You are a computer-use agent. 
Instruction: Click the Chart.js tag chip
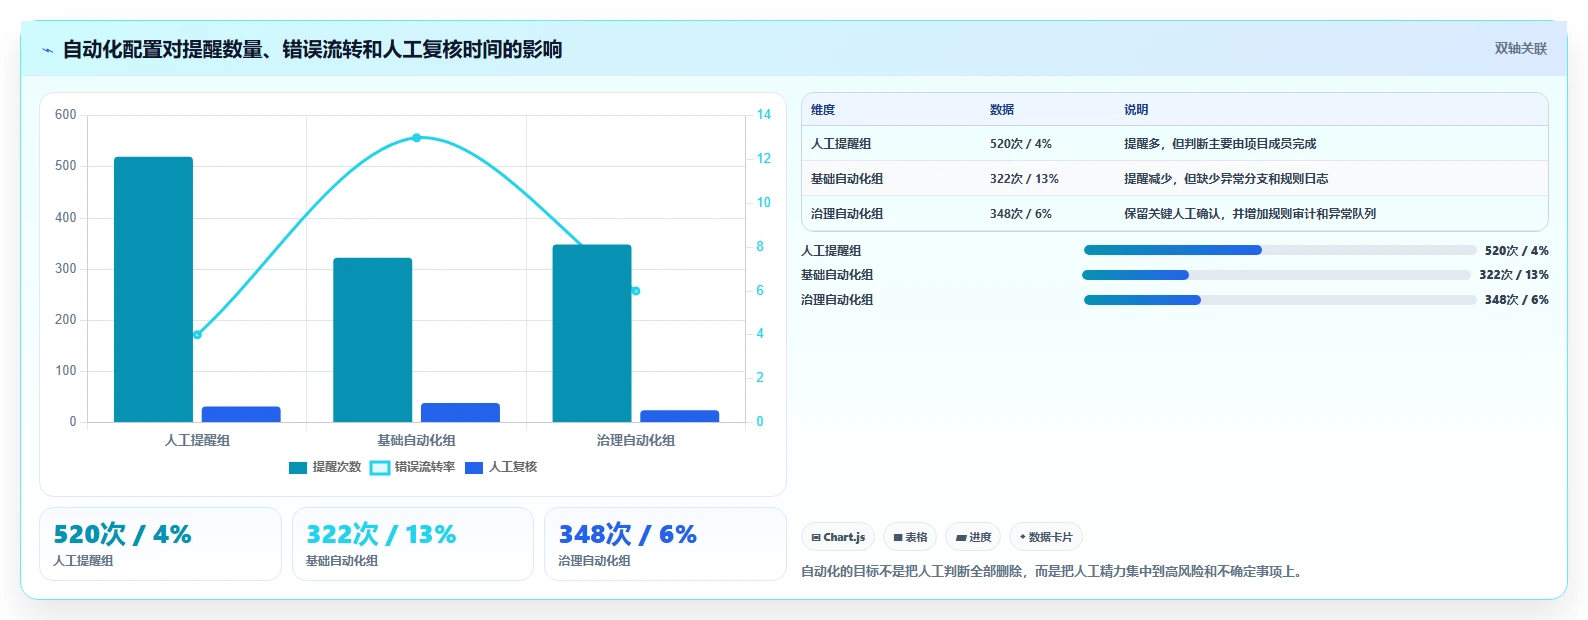[838, 537]
